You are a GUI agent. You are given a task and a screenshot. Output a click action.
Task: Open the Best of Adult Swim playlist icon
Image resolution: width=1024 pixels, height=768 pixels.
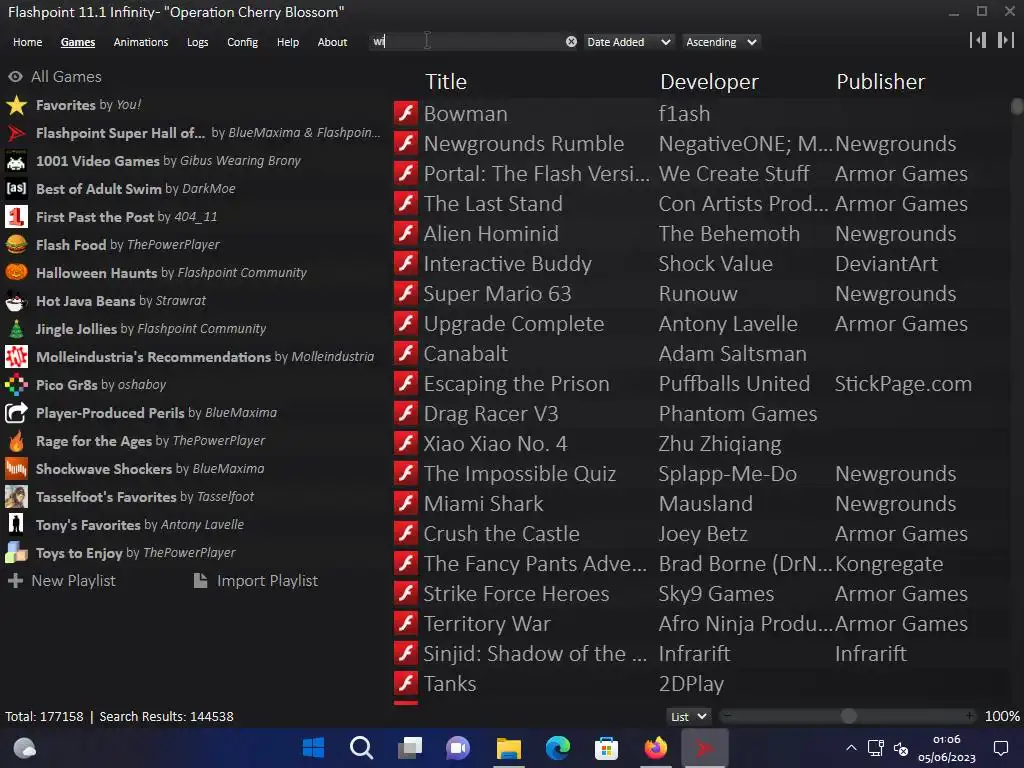(16, 189)
